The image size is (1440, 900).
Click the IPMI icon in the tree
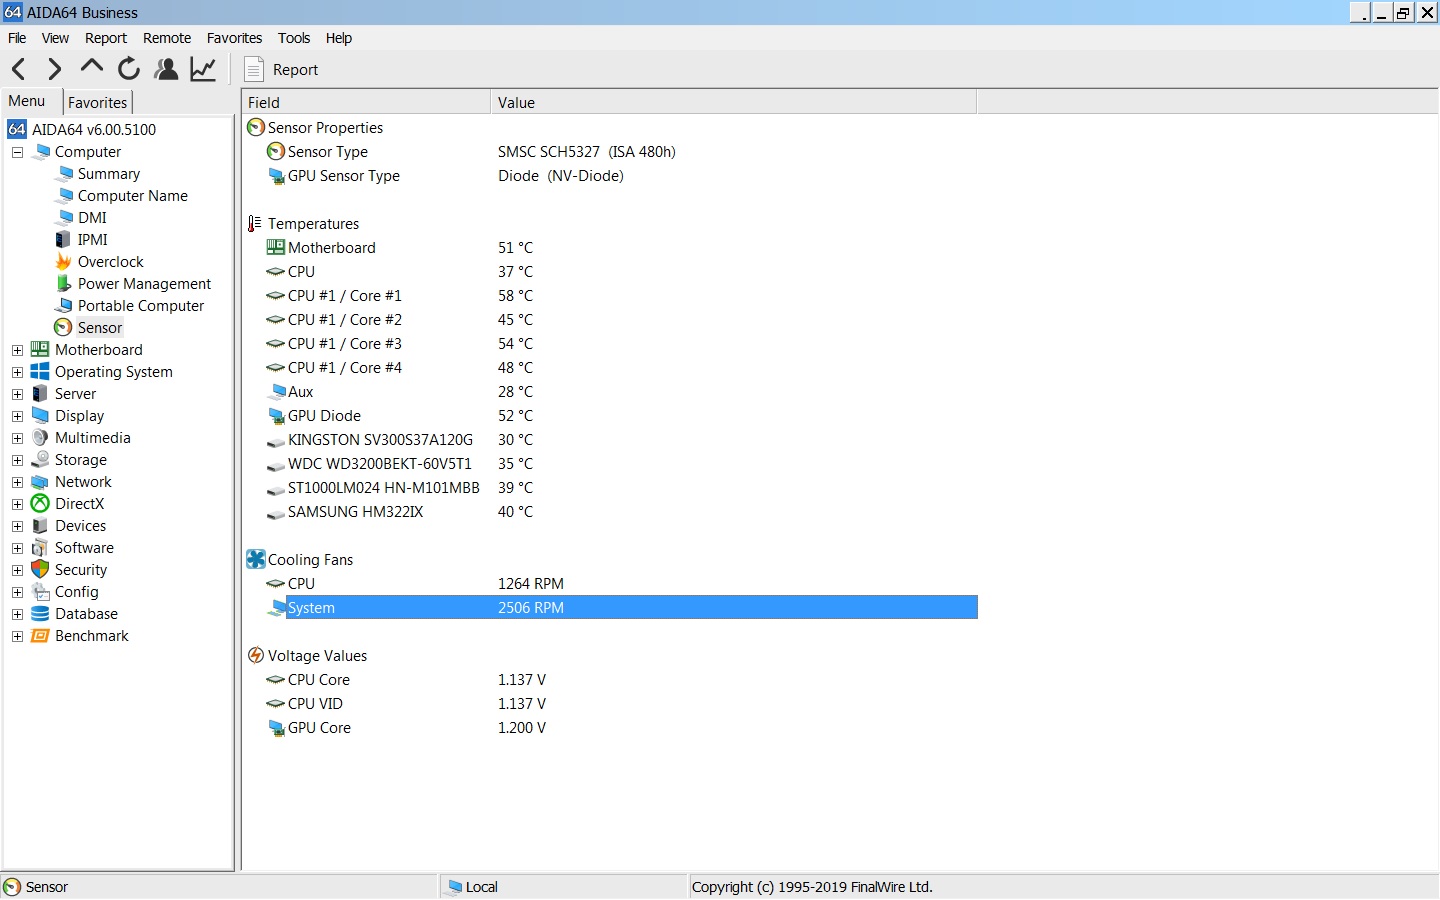tap(63, 239)
